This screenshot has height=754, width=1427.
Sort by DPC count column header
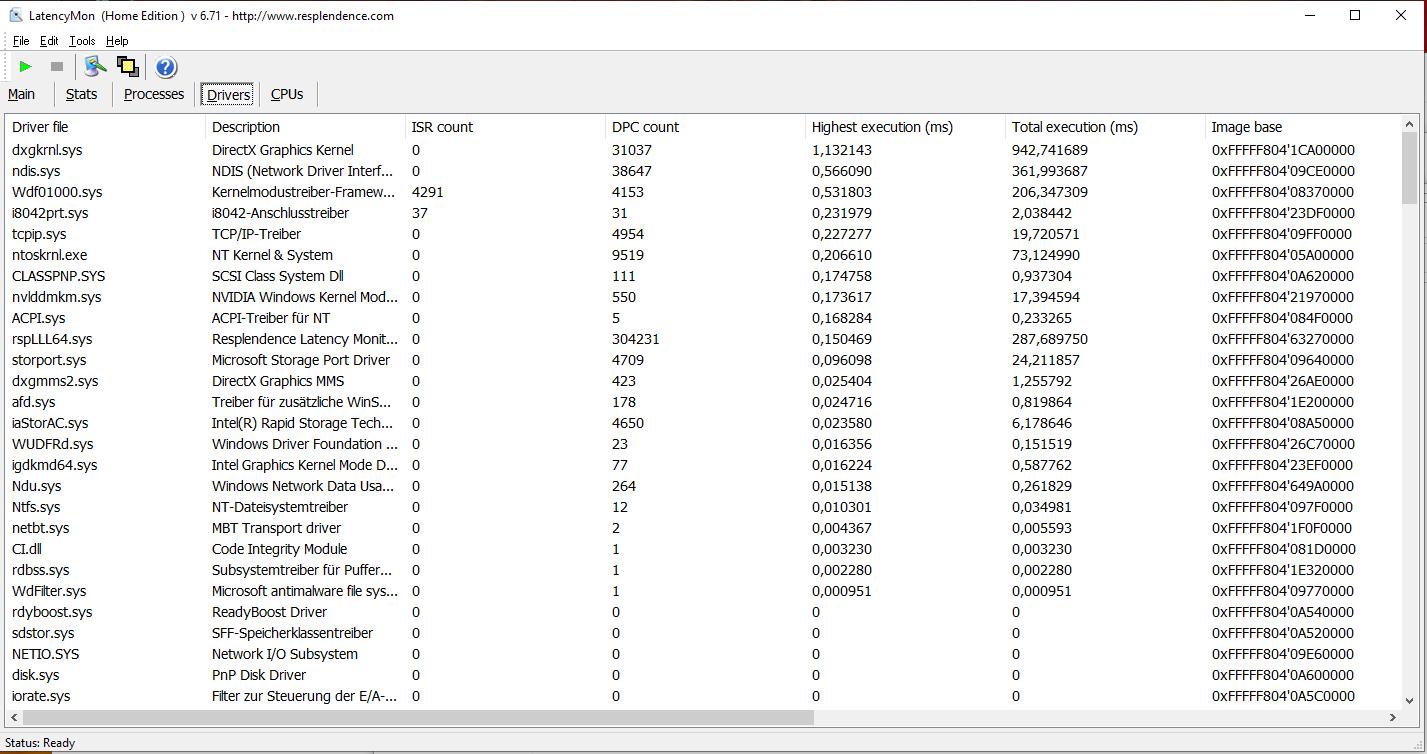click(x=706, y=127)
